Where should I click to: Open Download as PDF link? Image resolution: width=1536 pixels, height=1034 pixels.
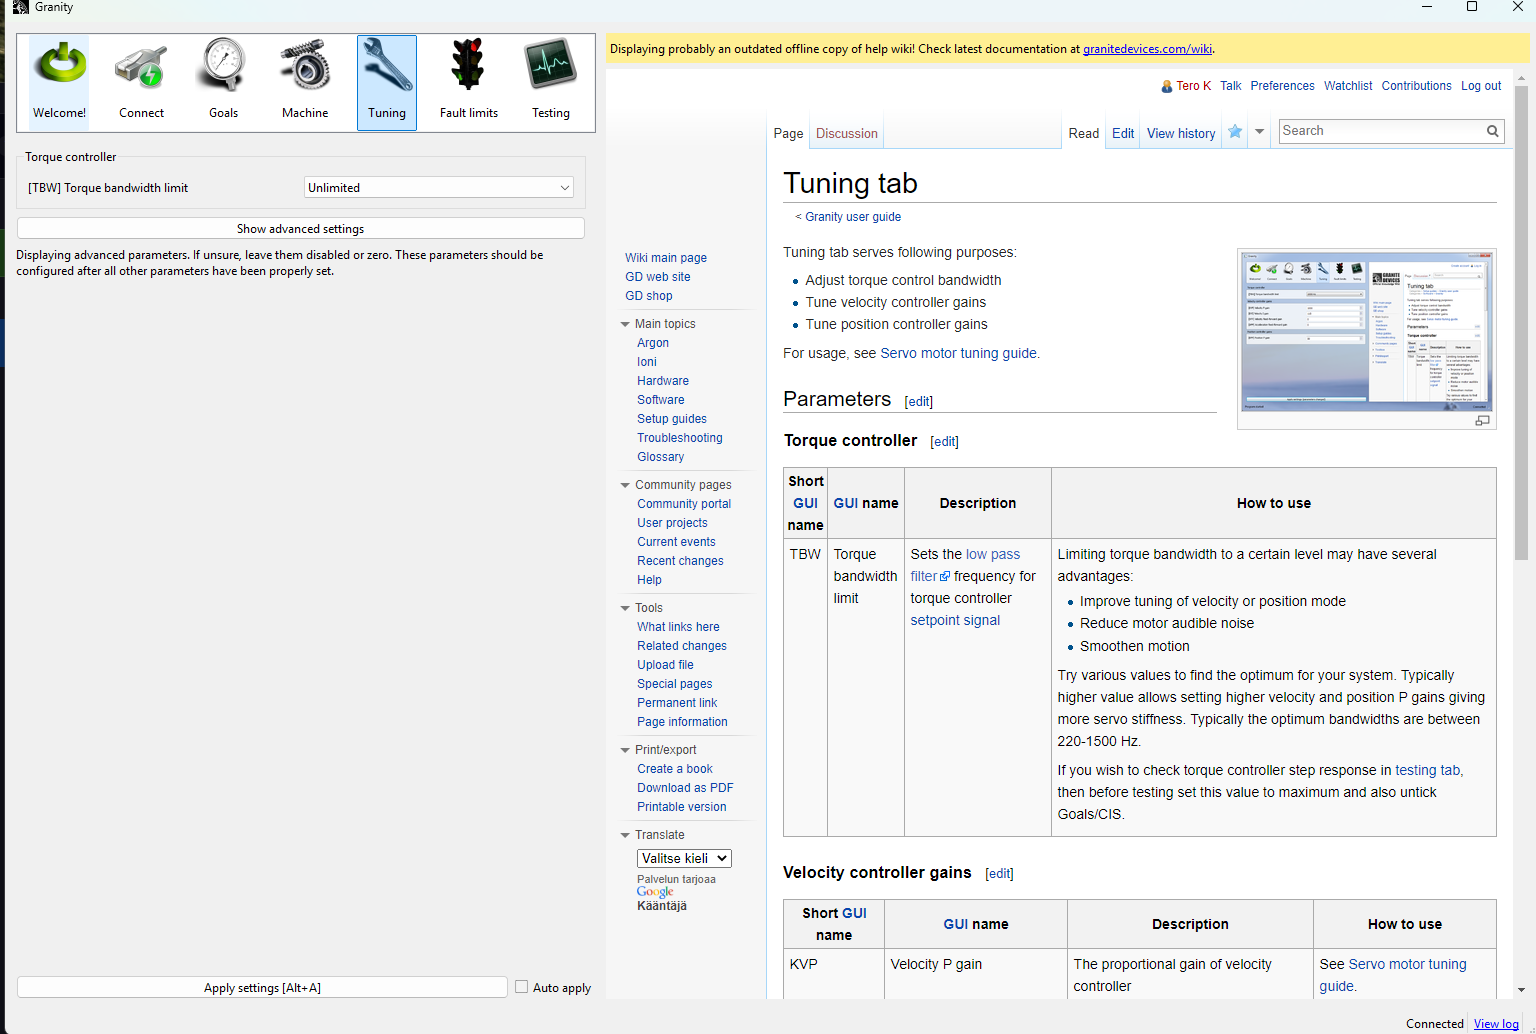coord(685,788)
